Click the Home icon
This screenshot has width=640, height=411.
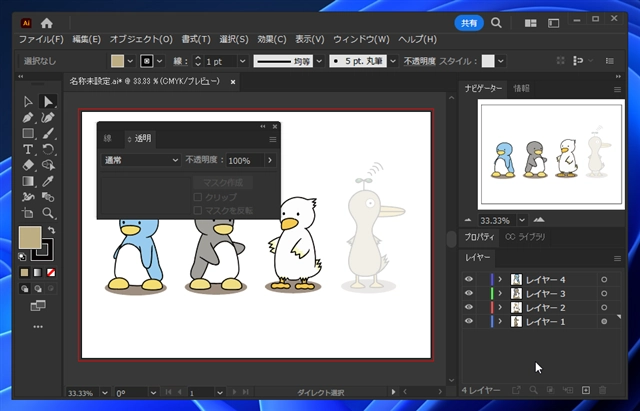[x=47, y=23]
